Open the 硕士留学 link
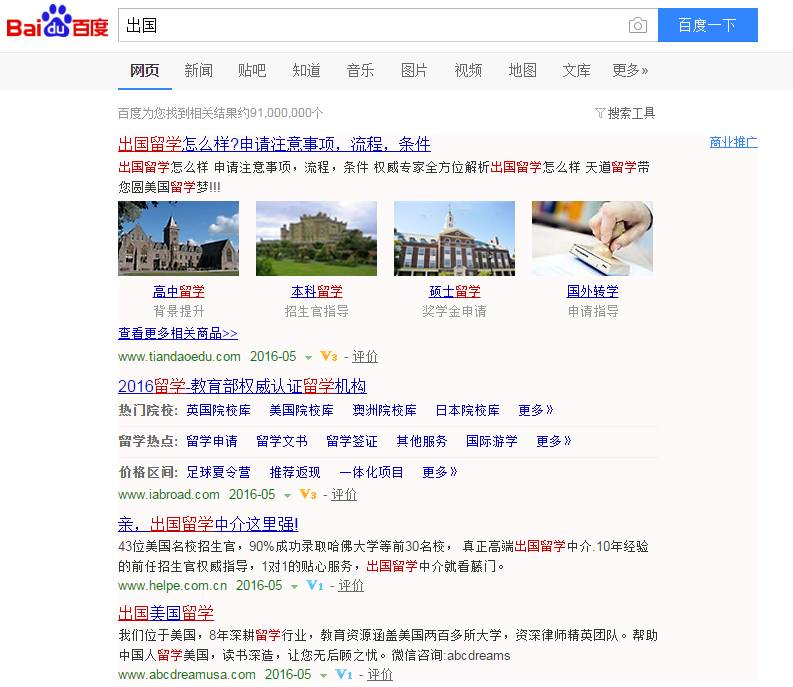This screenshot has height=687, width=793. [455, 291]
